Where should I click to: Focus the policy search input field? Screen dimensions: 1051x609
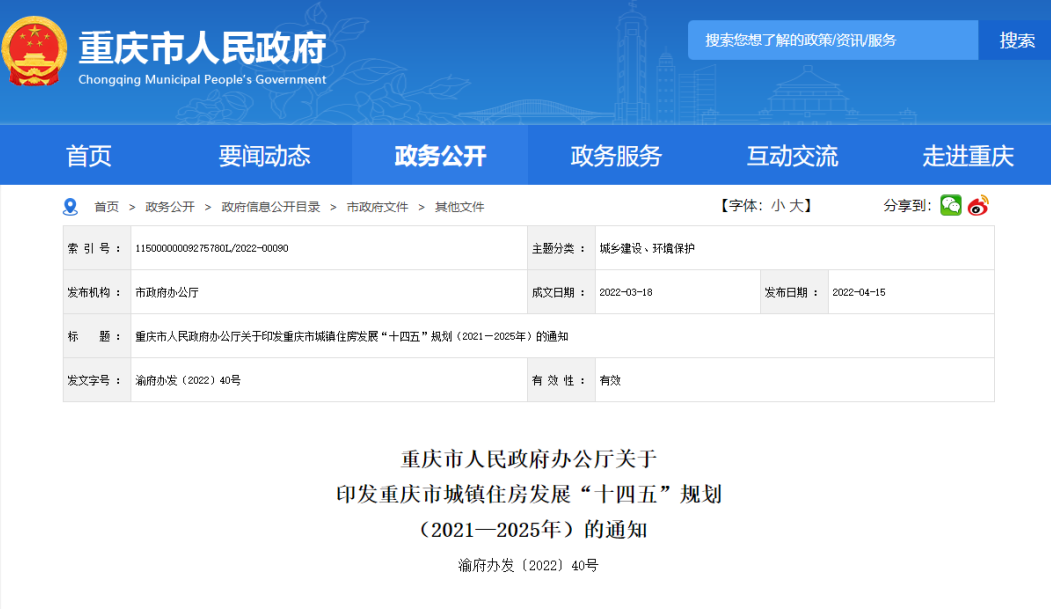pos(833,40)
